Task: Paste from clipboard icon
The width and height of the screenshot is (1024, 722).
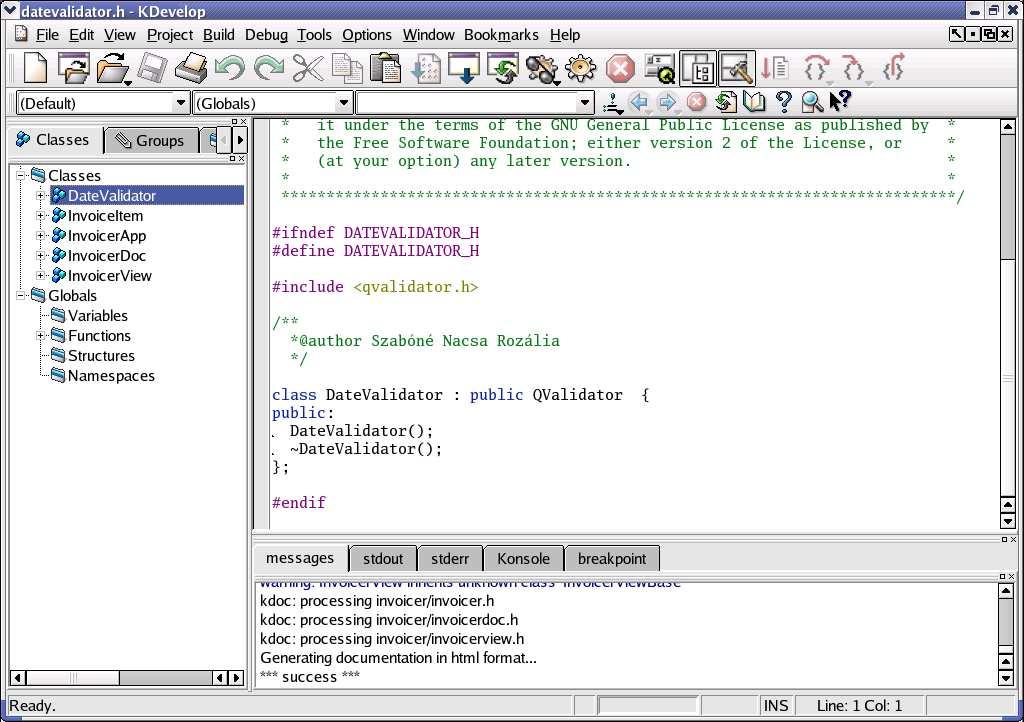Action: 385,68
